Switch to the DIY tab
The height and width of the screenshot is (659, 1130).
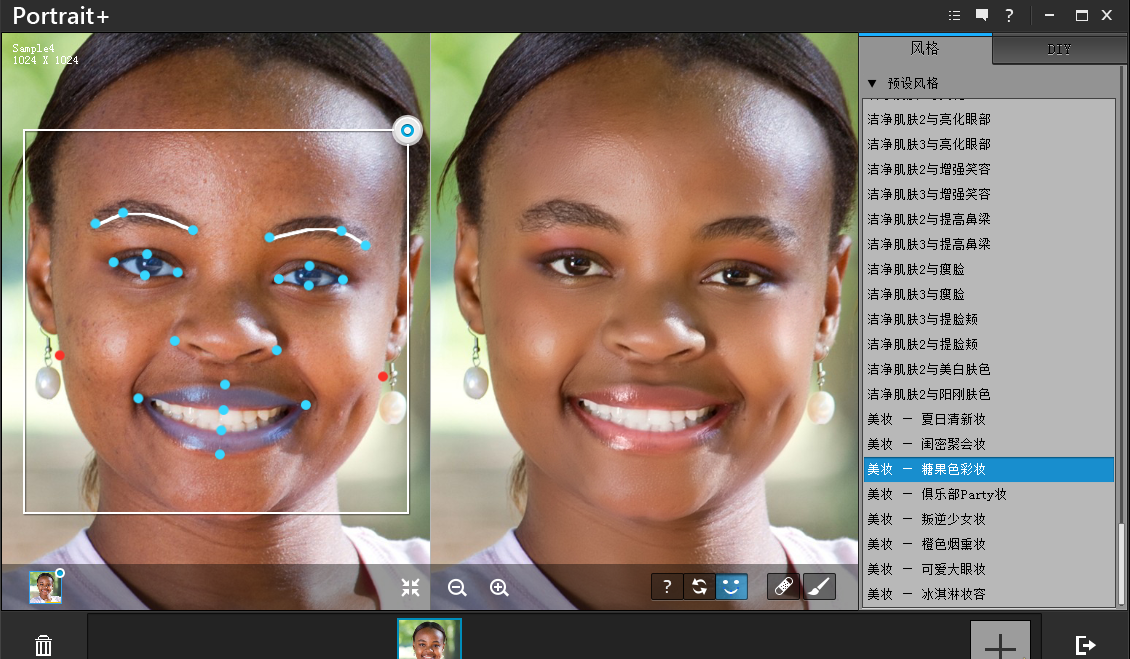pos(1059,49)
